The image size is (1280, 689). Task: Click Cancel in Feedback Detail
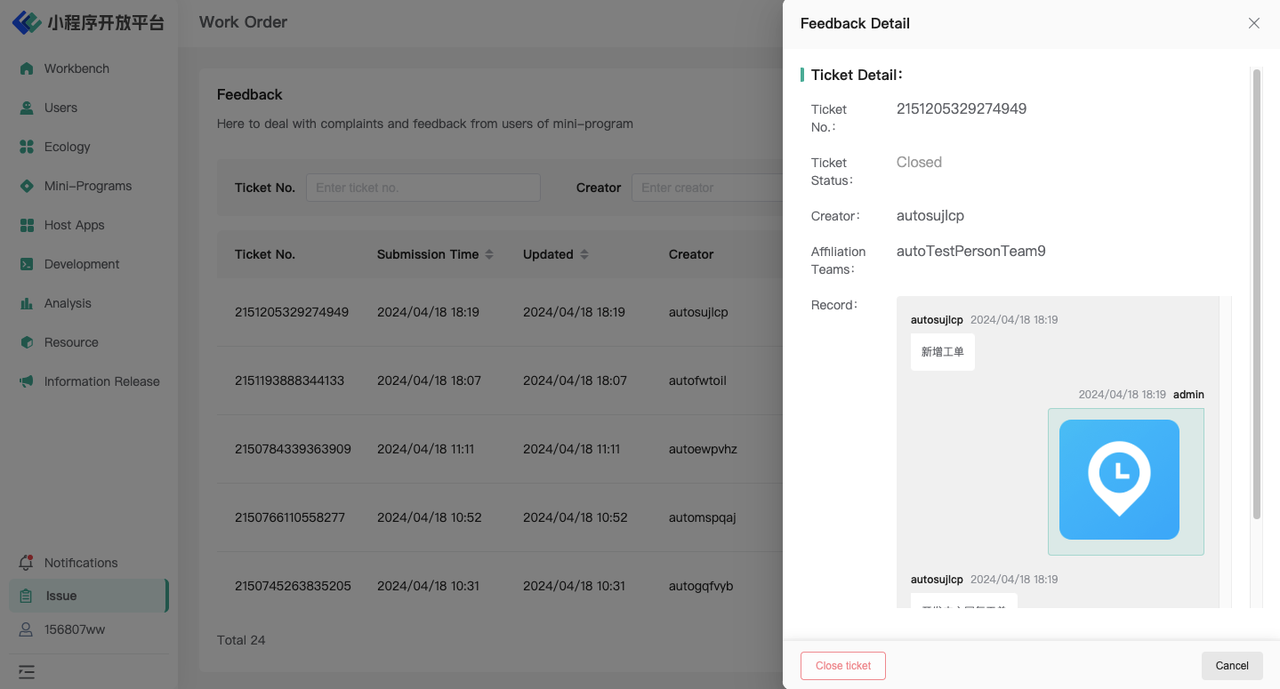[x=1232, y=666]
